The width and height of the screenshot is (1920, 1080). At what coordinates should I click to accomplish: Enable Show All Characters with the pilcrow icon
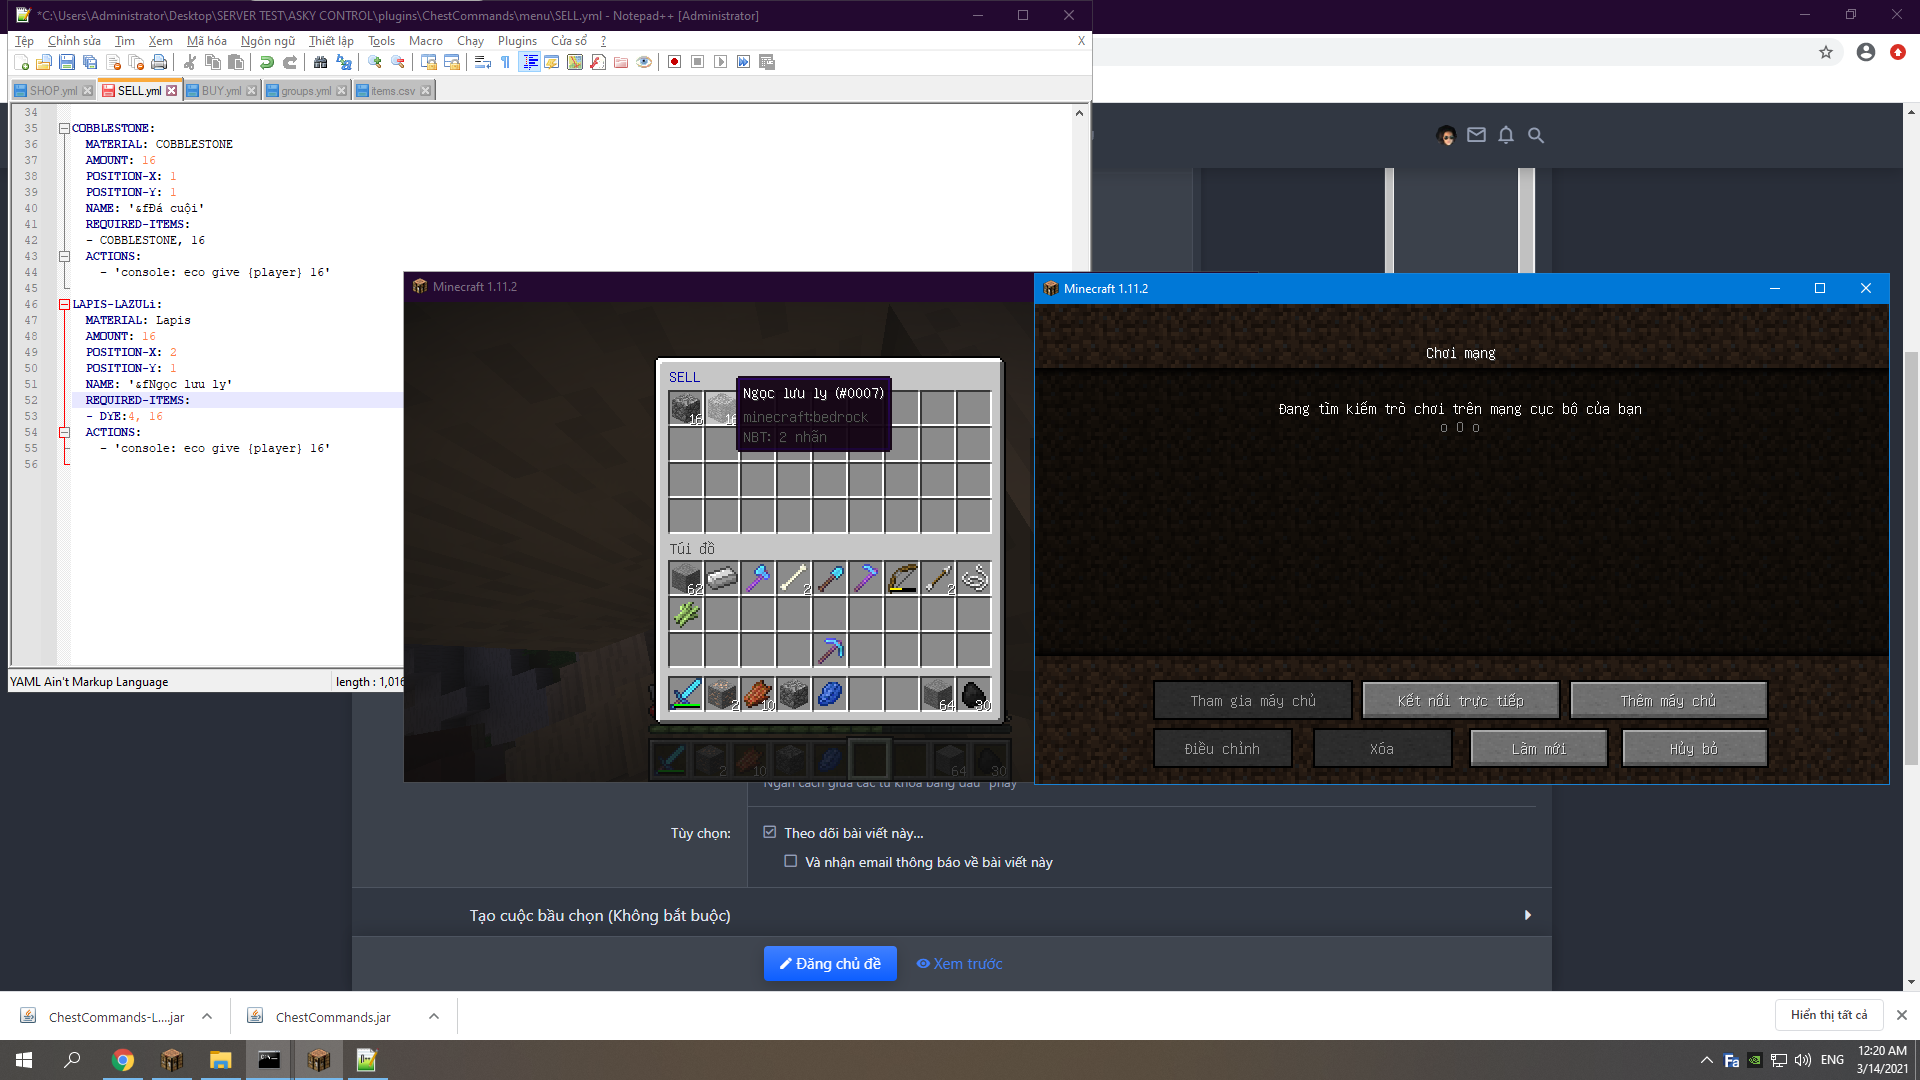[x=506, y=62]
